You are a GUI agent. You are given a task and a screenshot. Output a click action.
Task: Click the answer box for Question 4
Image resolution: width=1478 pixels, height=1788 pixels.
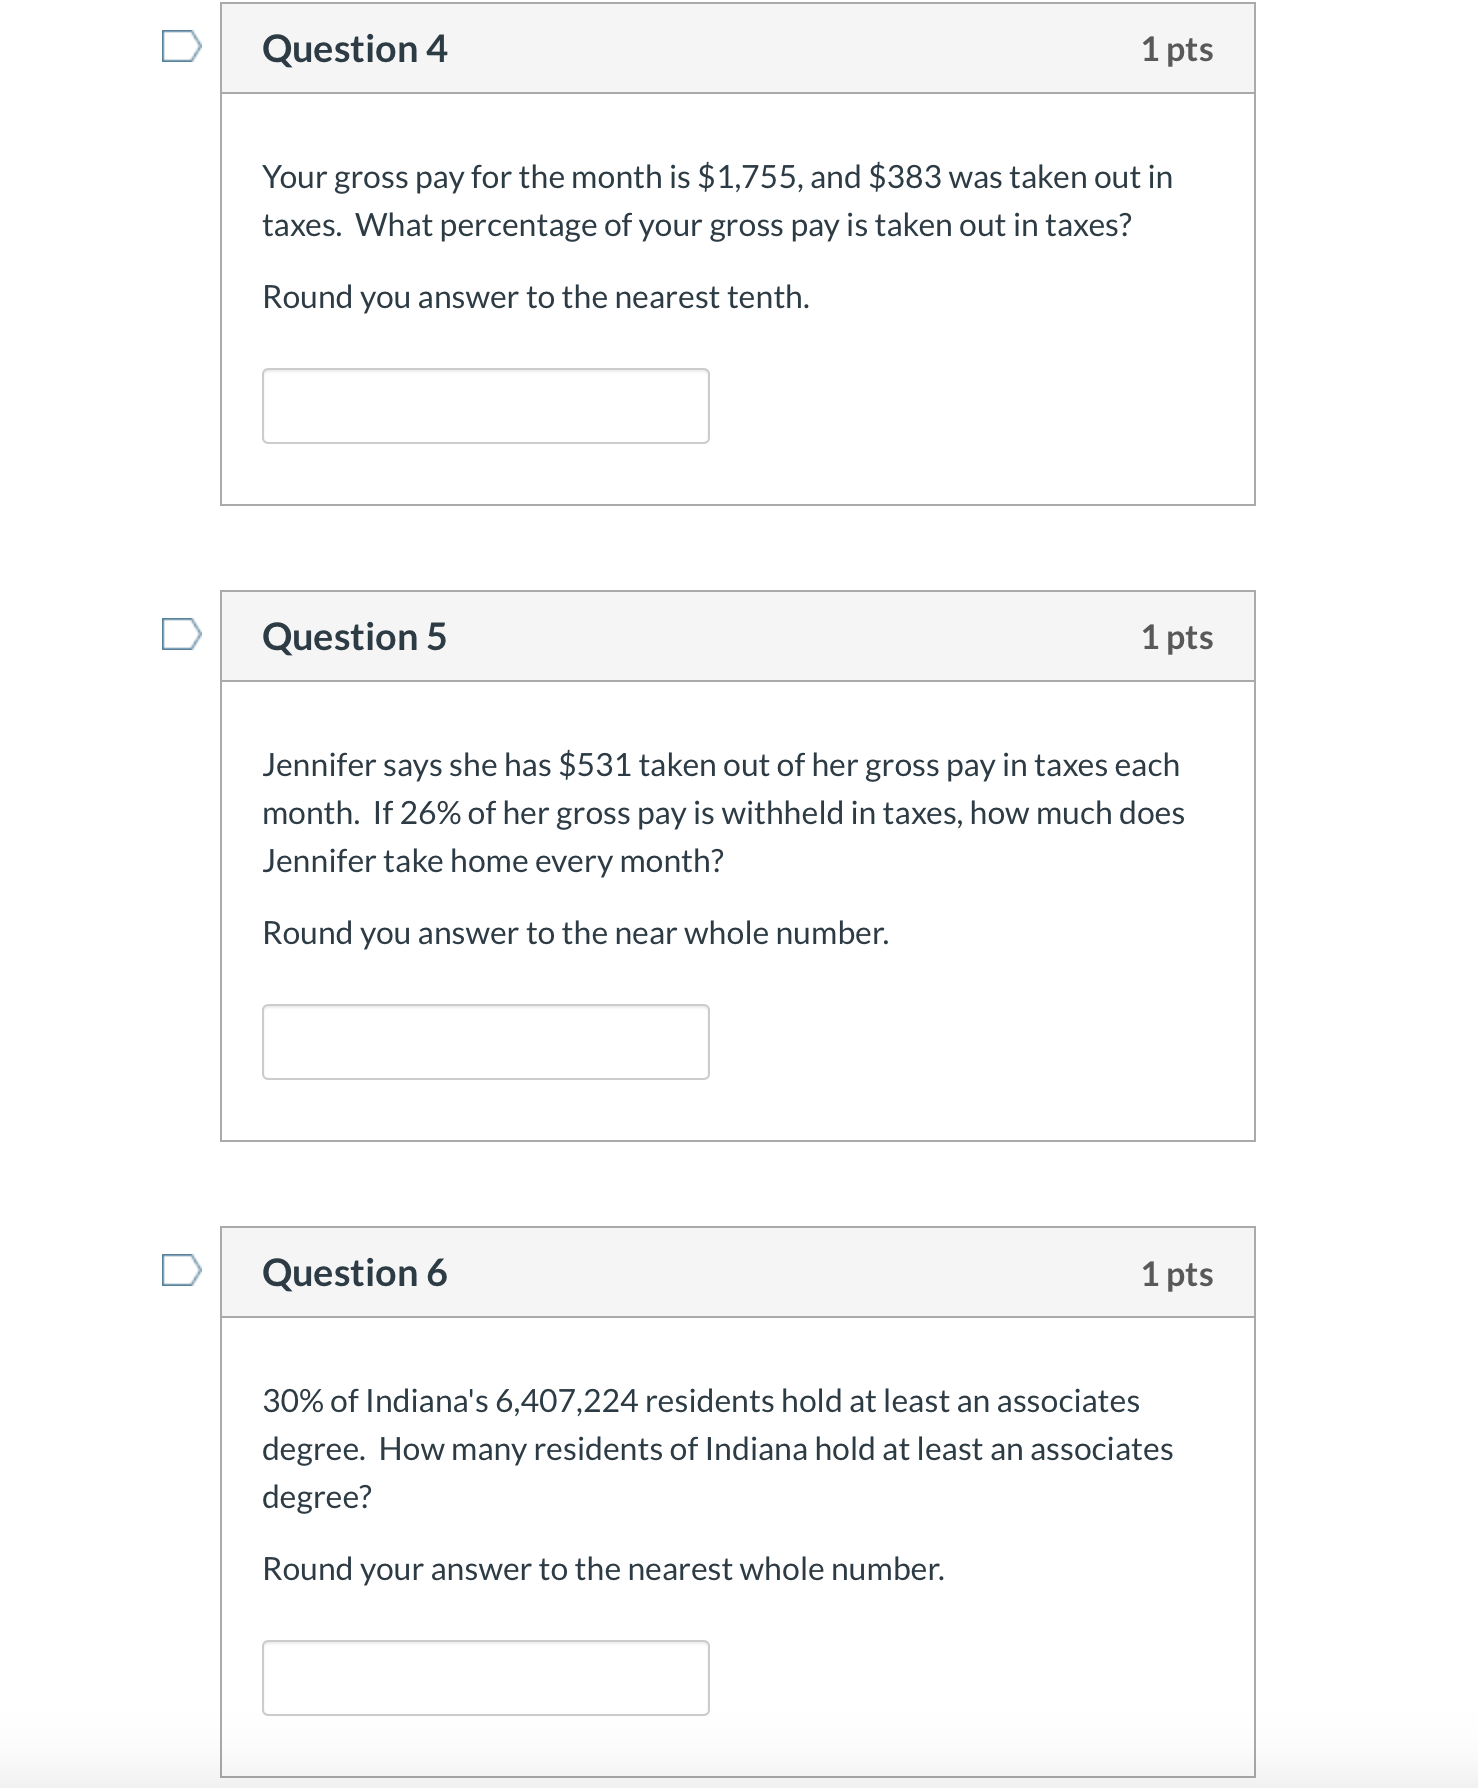tap(484, 406)
